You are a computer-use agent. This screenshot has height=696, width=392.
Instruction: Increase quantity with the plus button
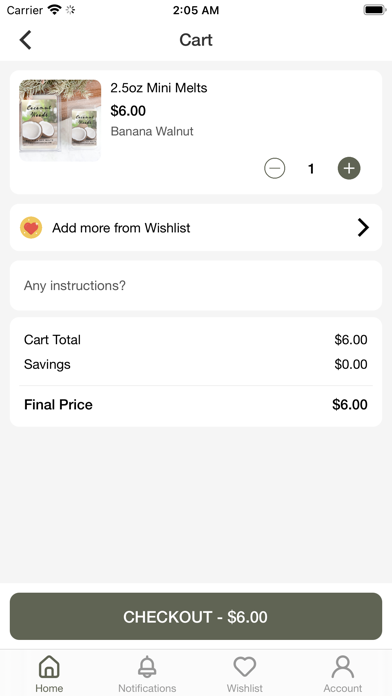tap(349, 168)
